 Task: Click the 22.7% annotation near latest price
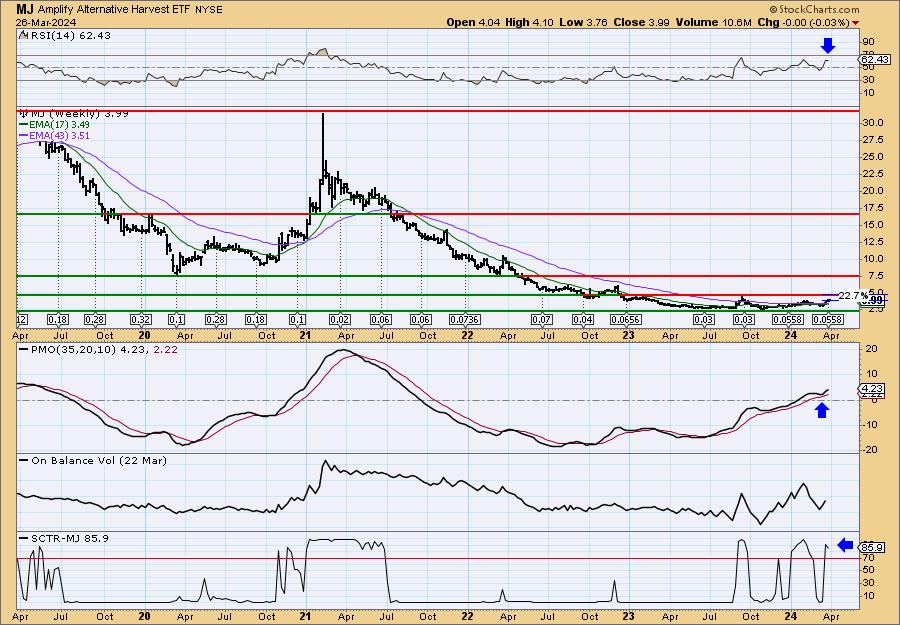click(854, 296)
